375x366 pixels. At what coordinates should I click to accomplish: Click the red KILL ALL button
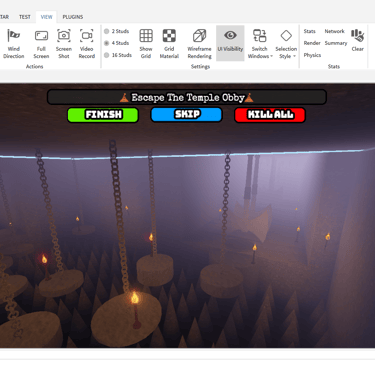pos(270,115)
